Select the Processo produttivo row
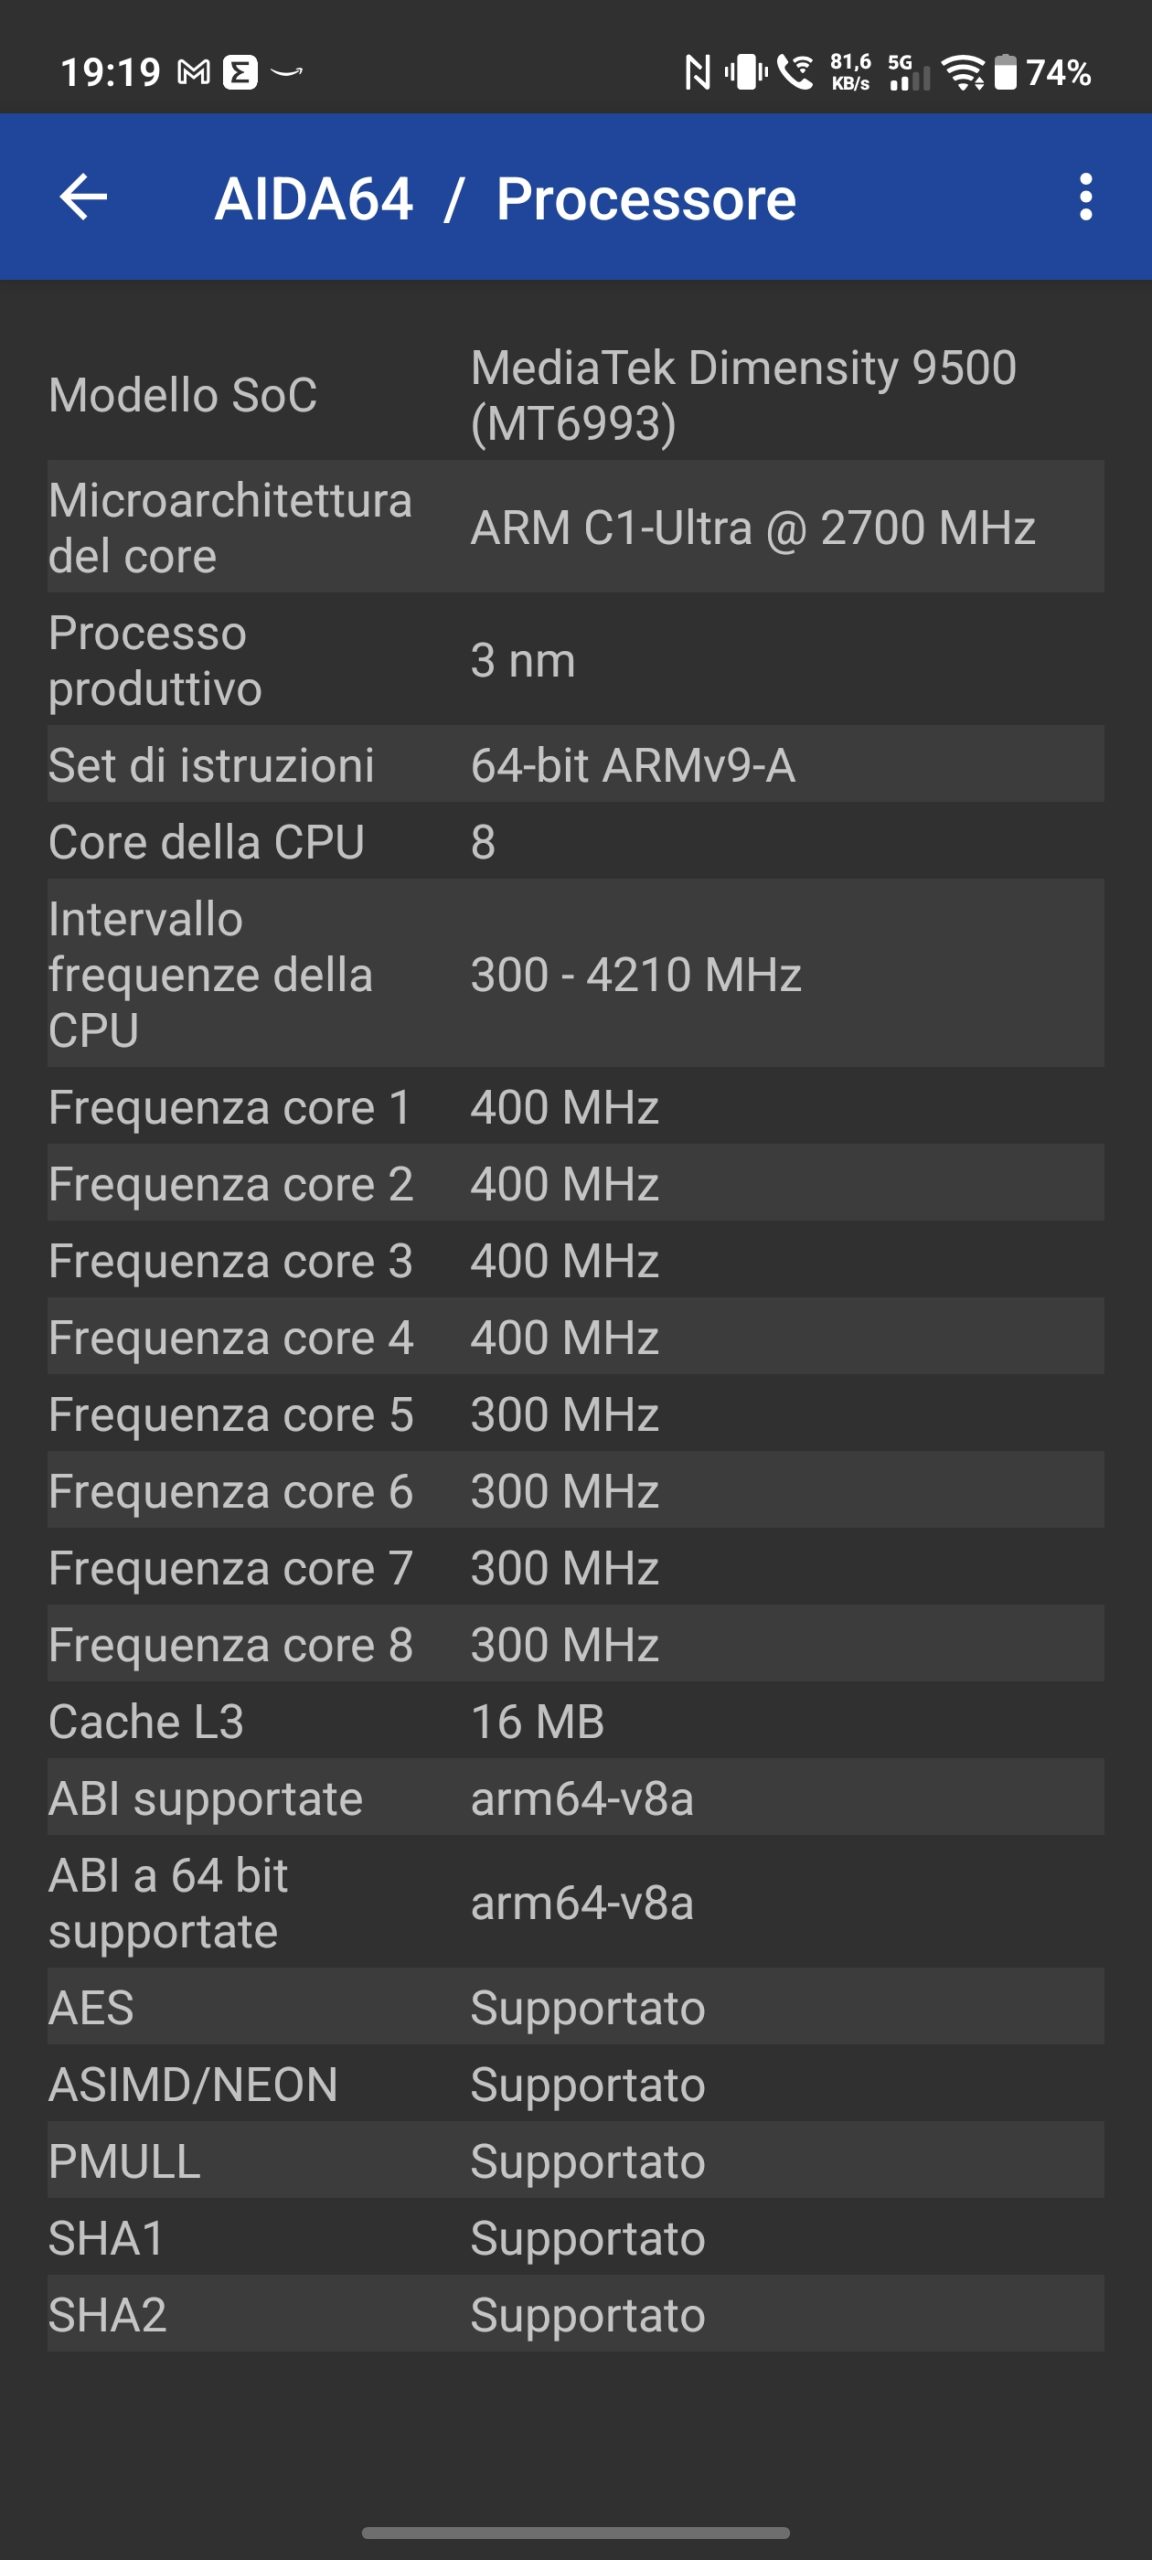Screen dimensions: 1152x2560 pos(575,661)
